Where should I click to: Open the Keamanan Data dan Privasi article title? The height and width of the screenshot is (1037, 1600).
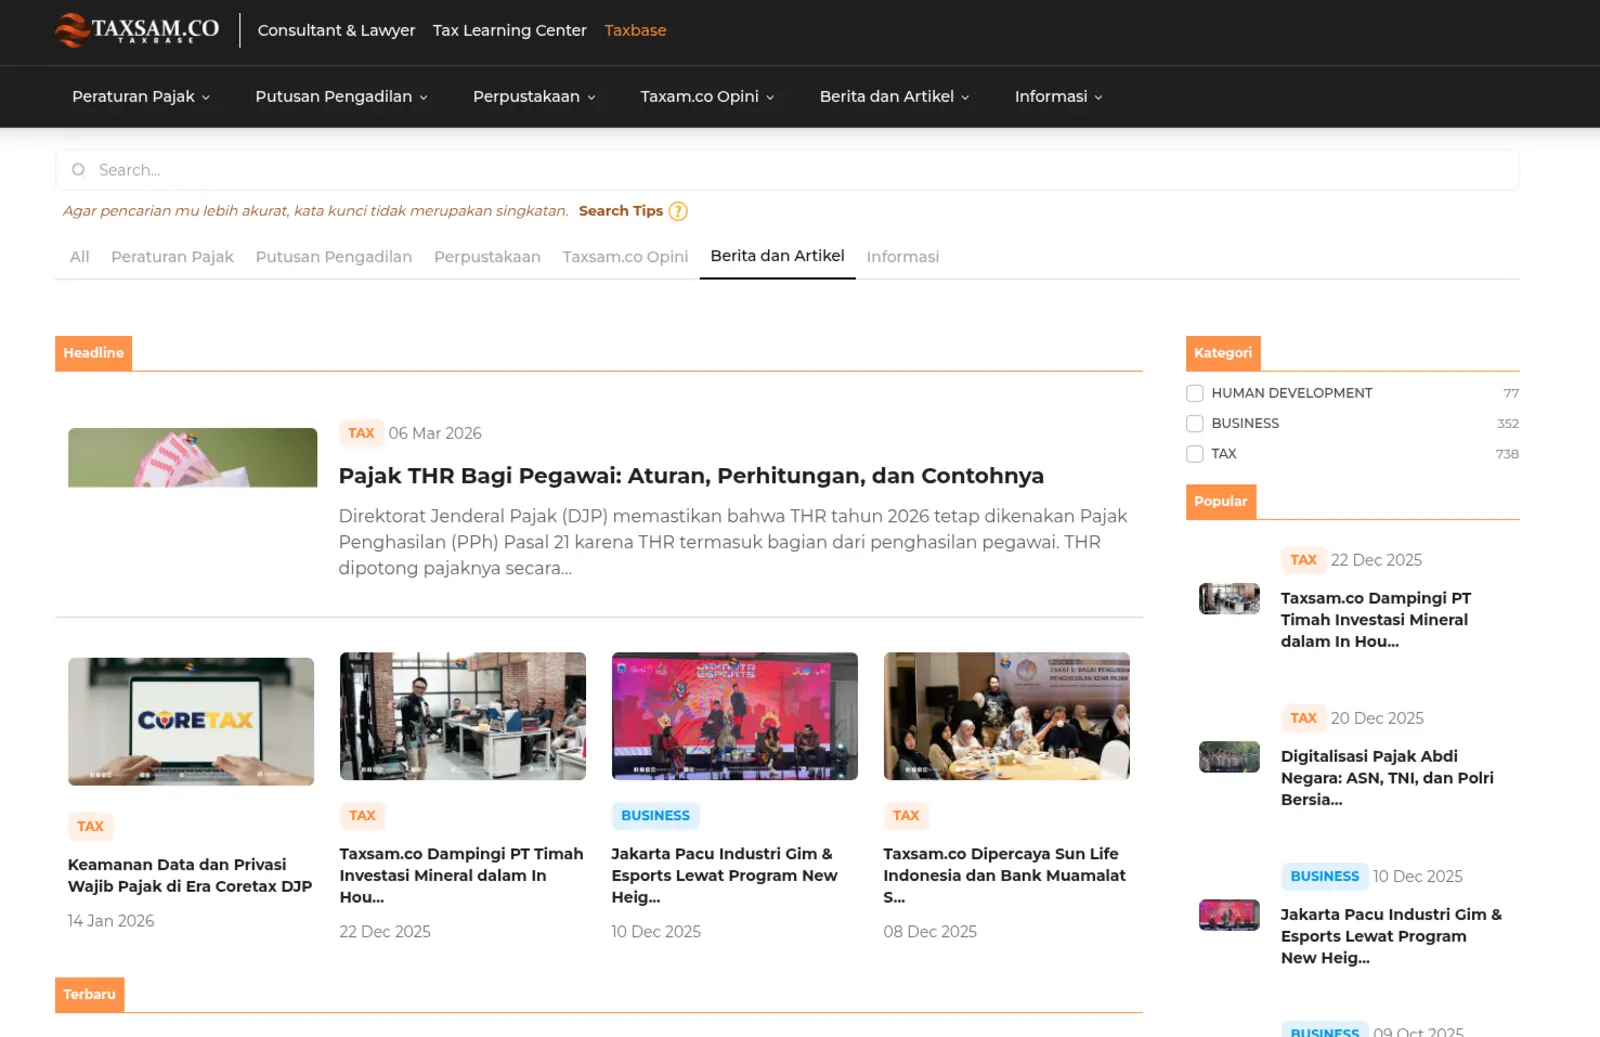coord(190,875)
